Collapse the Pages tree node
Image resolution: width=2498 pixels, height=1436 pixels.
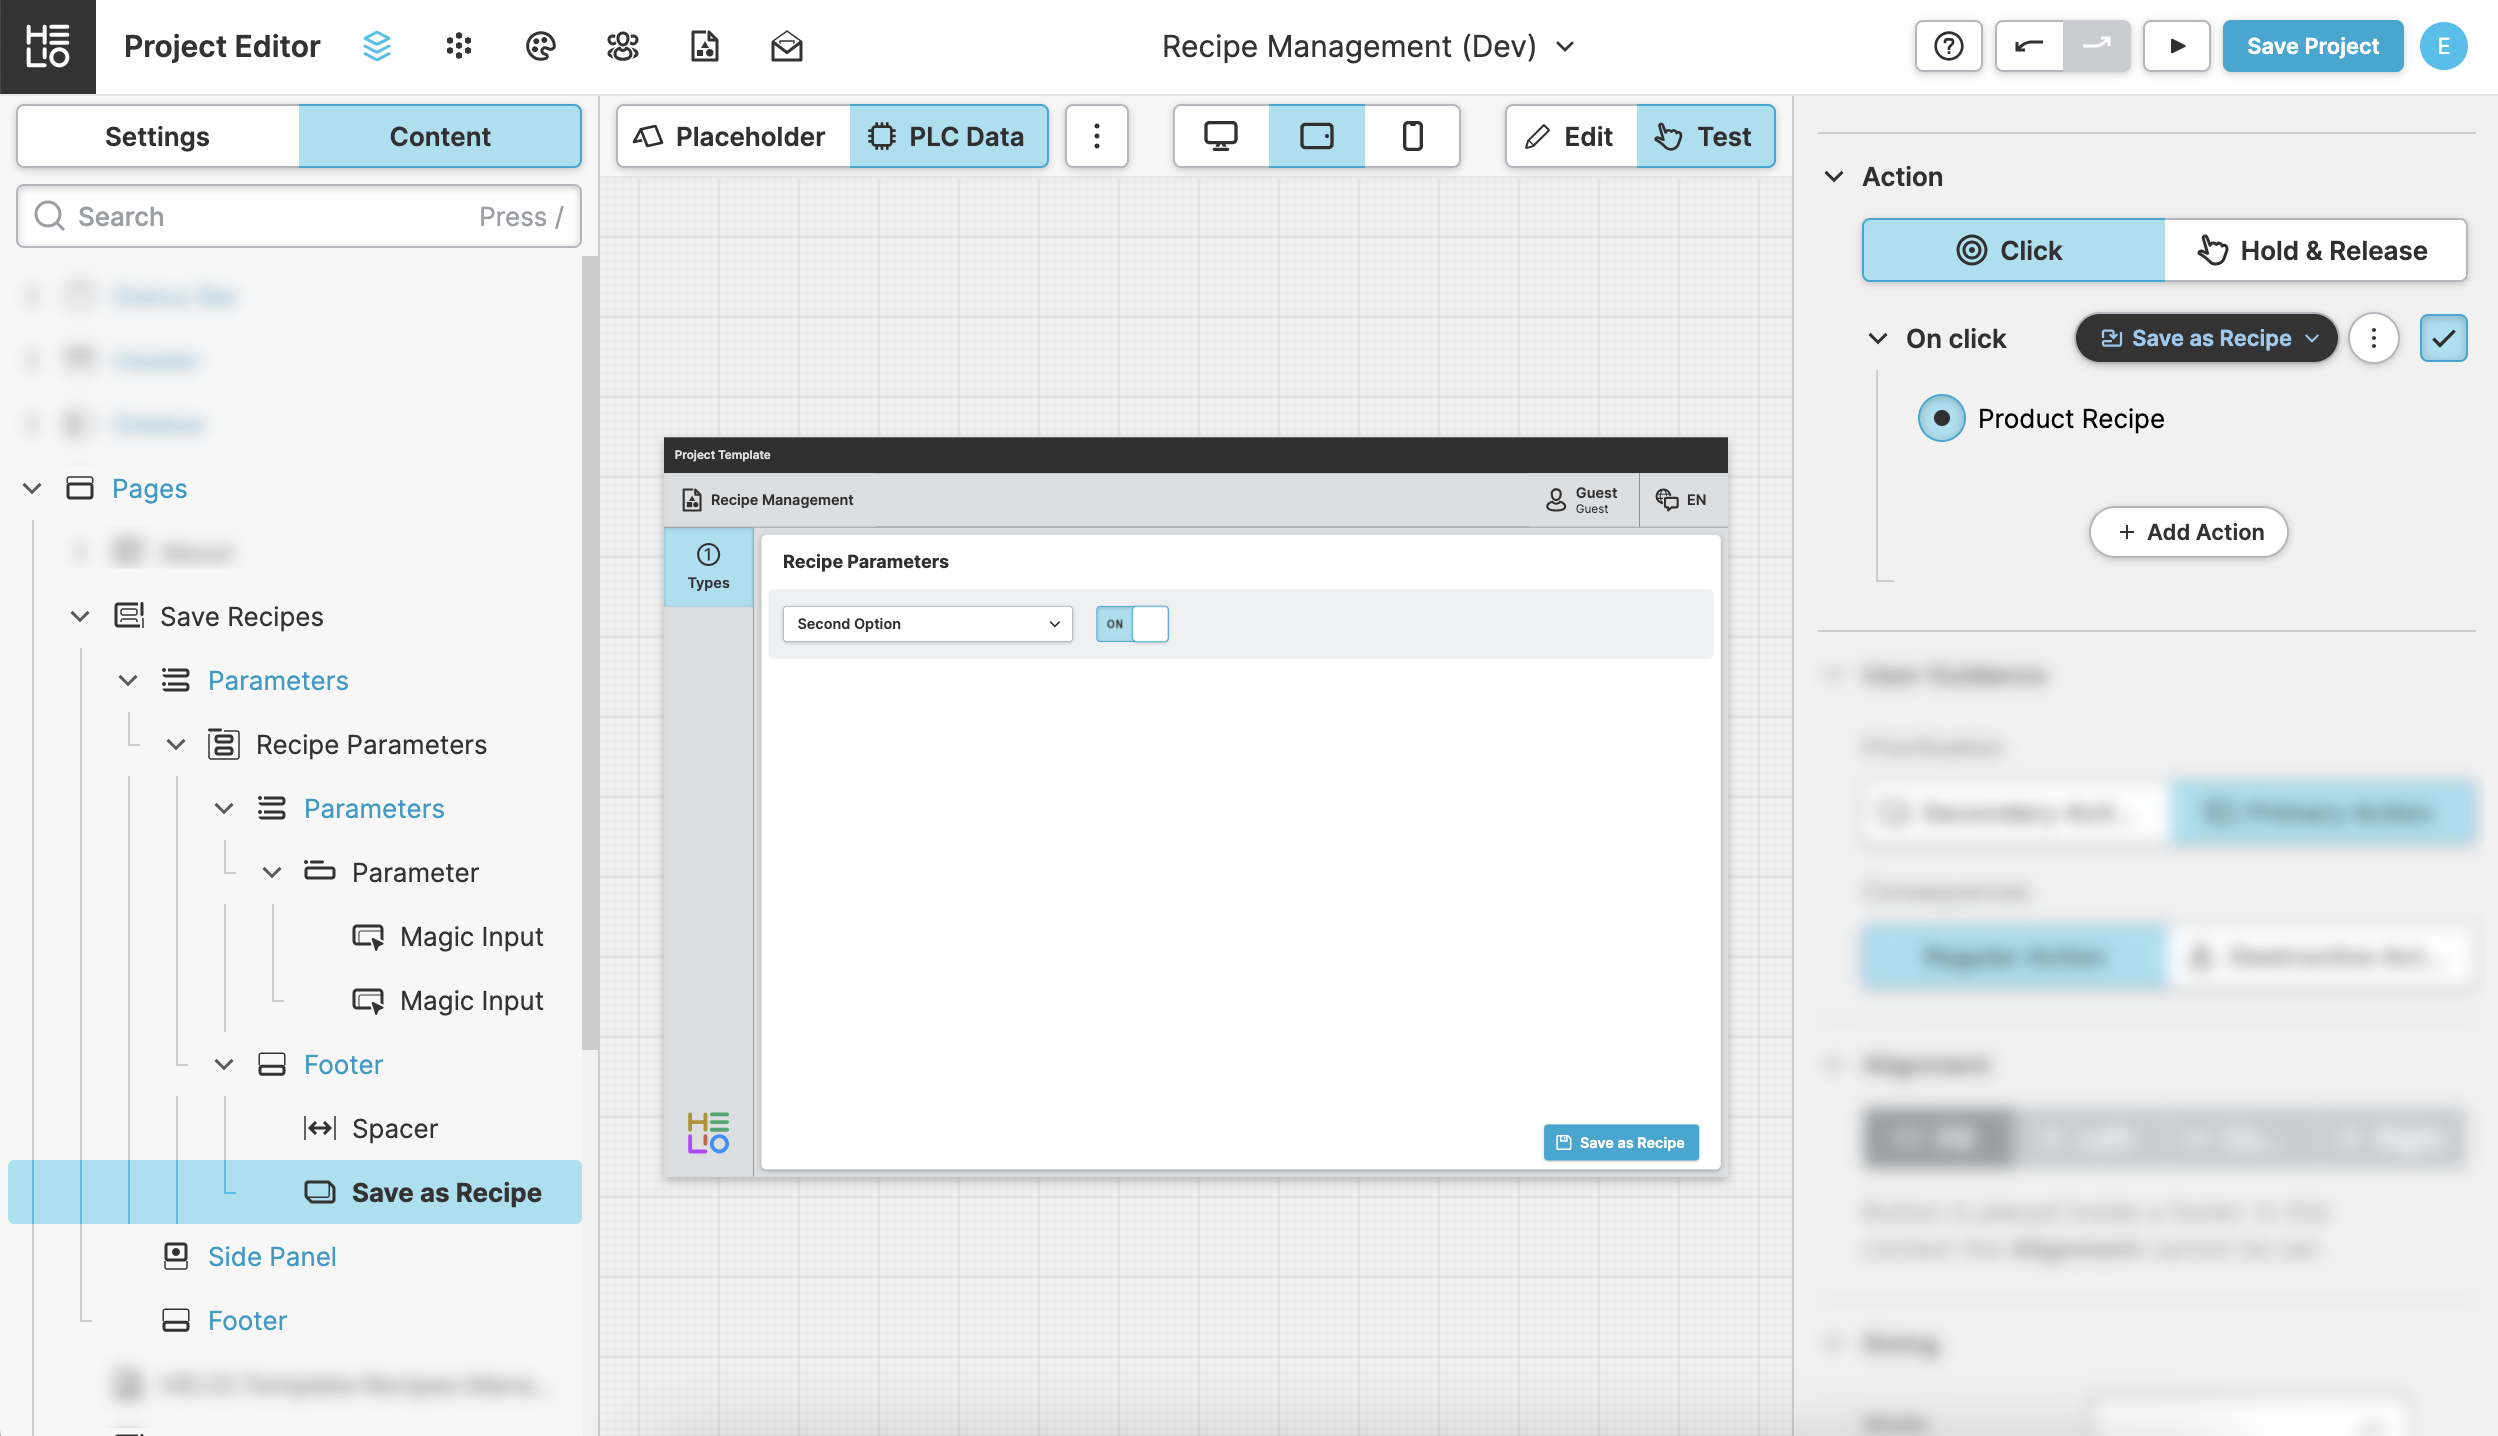coord(32,488)
